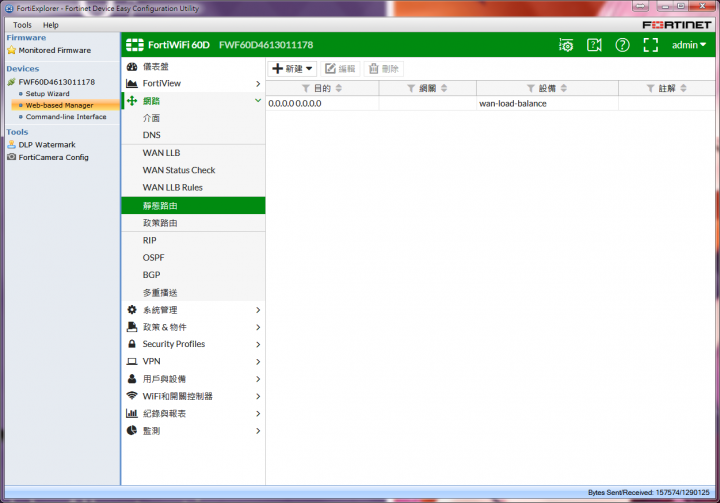Click the system management gear icon
Viewport: 720px width, 503px height.
click(x=132, y=310)
